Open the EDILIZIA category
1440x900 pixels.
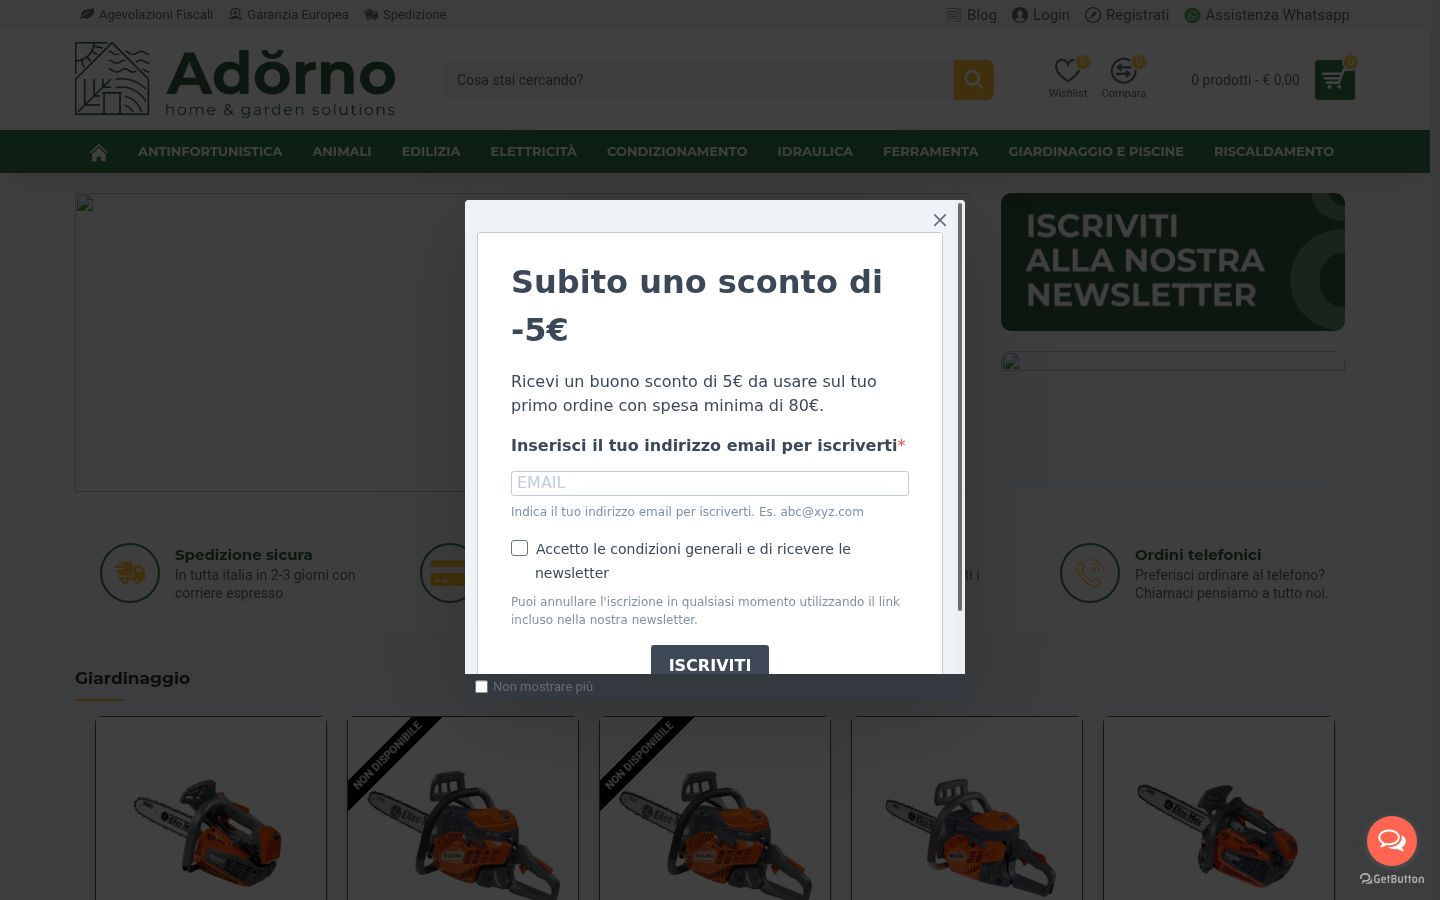(x=431, y=152)
